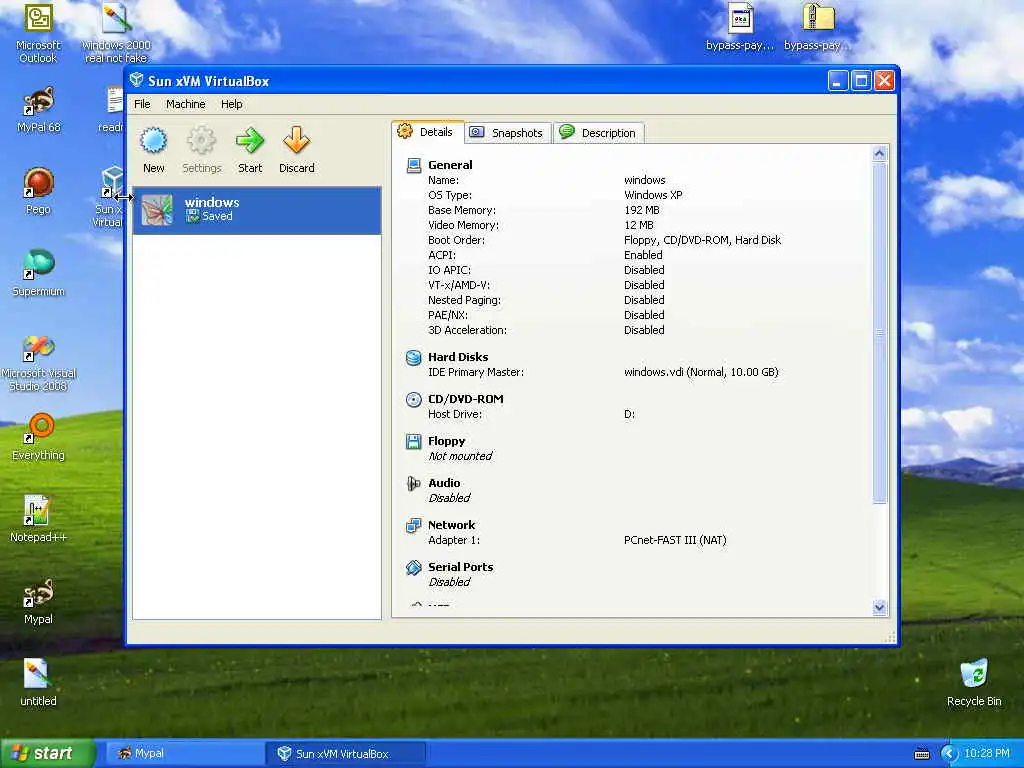Click the Serial Ports section icon

click(x=413, y=568)
